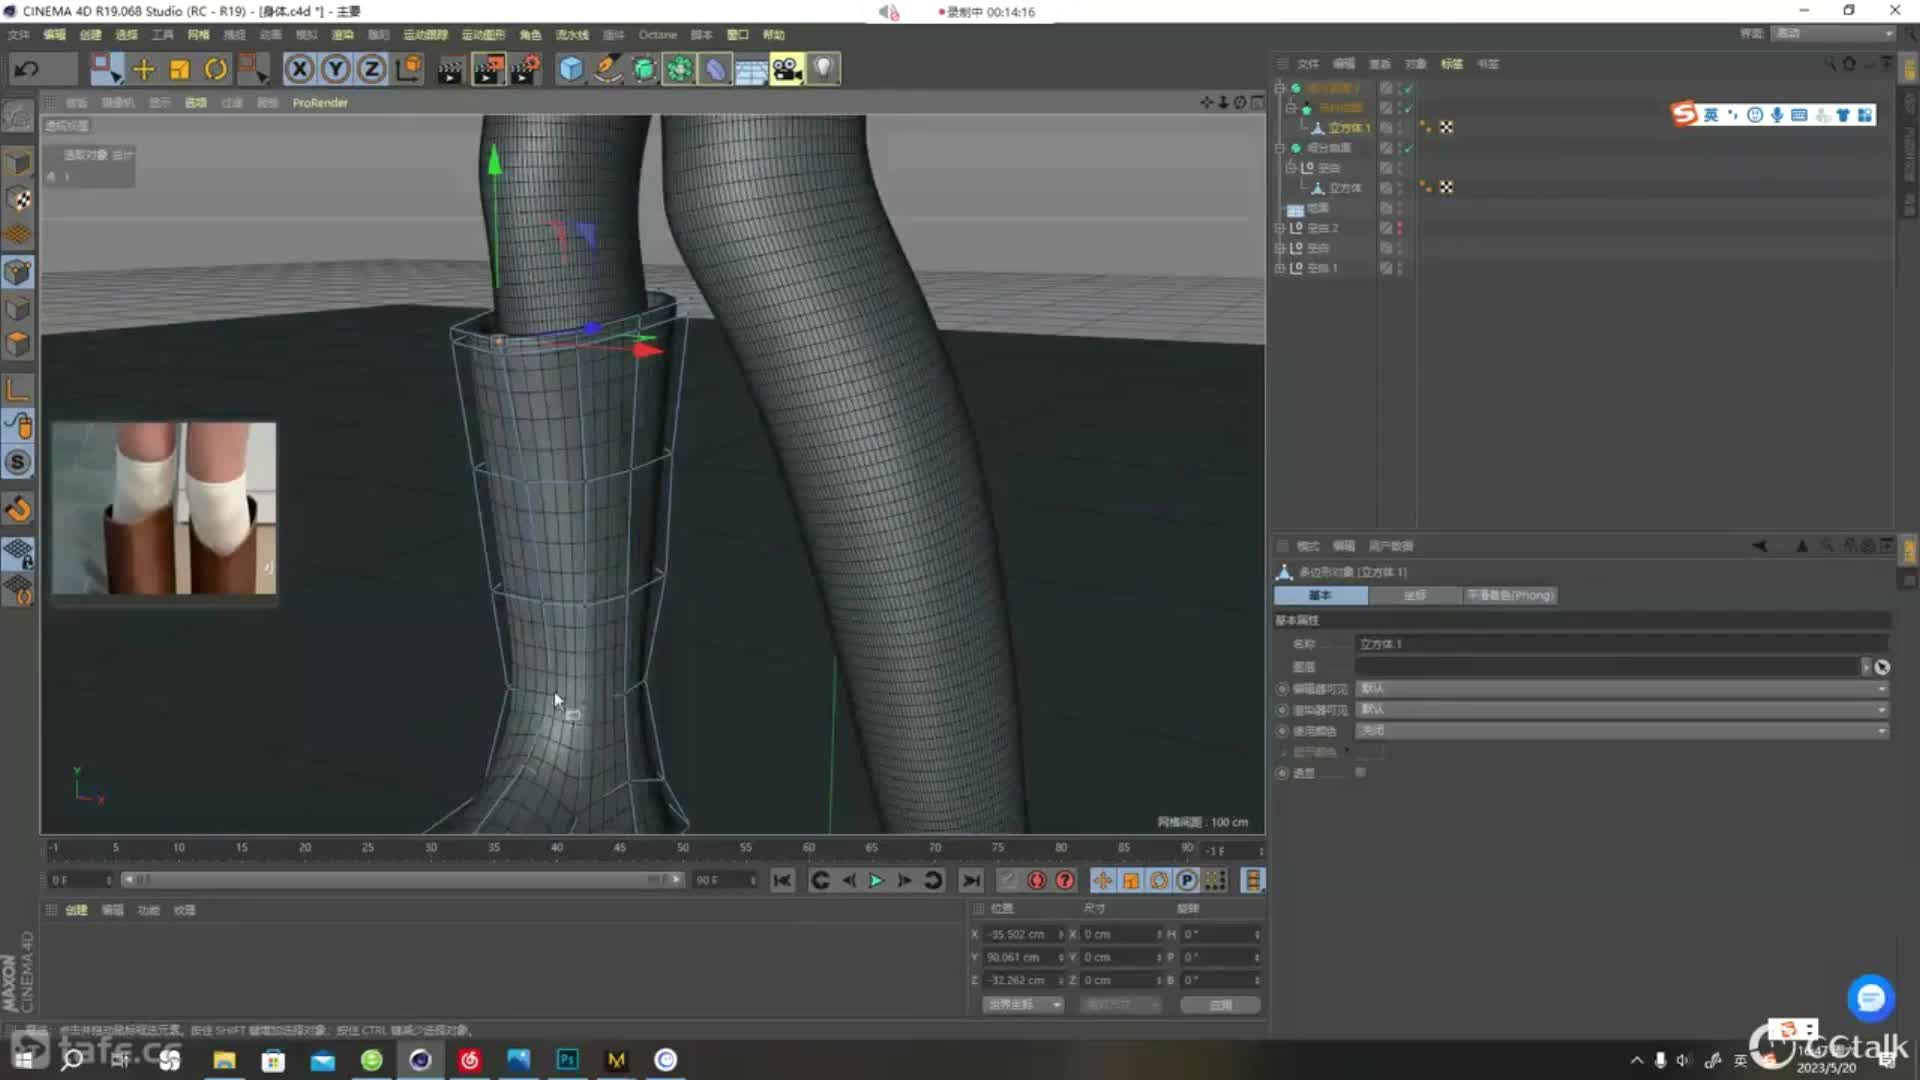Select Edges mode in left sidebar
Viewport: 1920px width, 1080px height.
point(18,308)
